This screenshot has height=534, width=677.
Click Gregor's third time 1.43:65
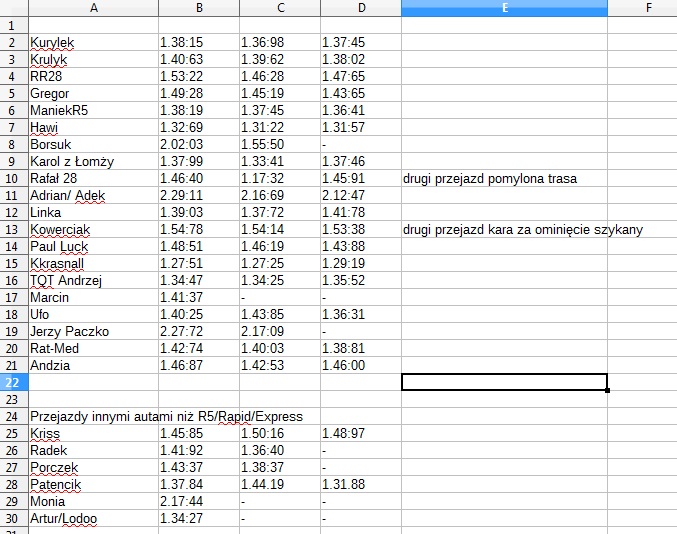click(x=361, y=93)
